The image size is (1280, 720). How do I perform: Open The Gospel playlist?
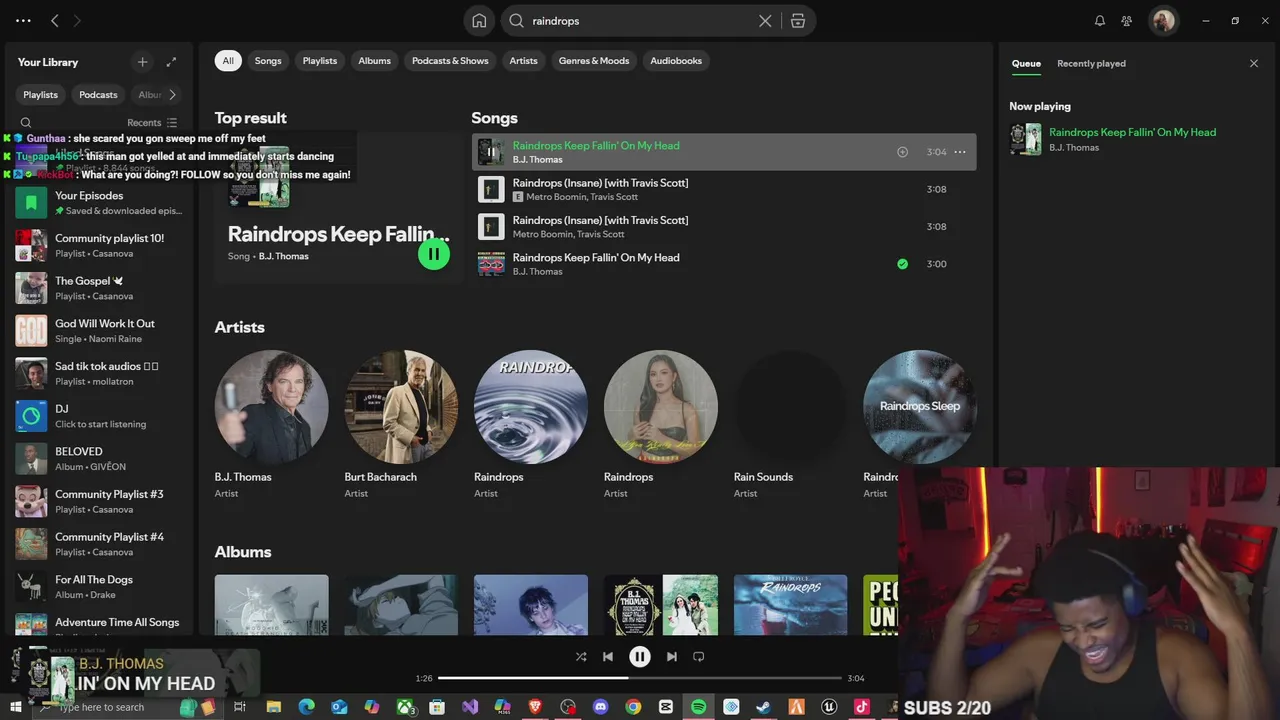click(100, 288)
